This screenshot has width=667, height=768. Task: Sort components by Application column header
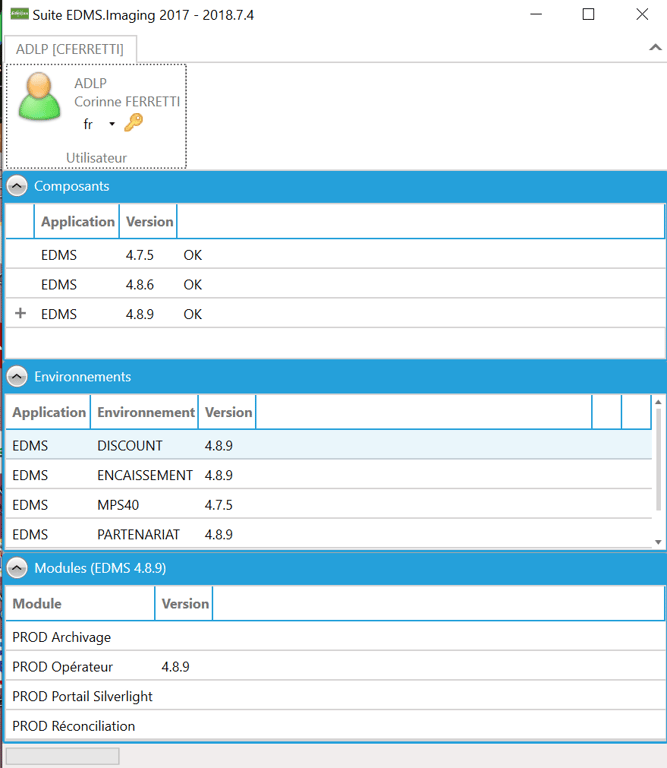(77, 222)
